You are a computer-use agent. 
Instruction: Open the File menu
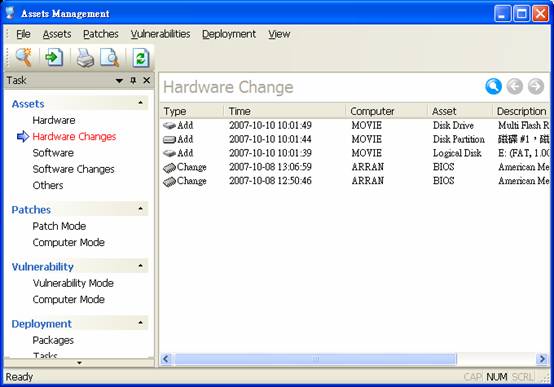pos(23,34)
